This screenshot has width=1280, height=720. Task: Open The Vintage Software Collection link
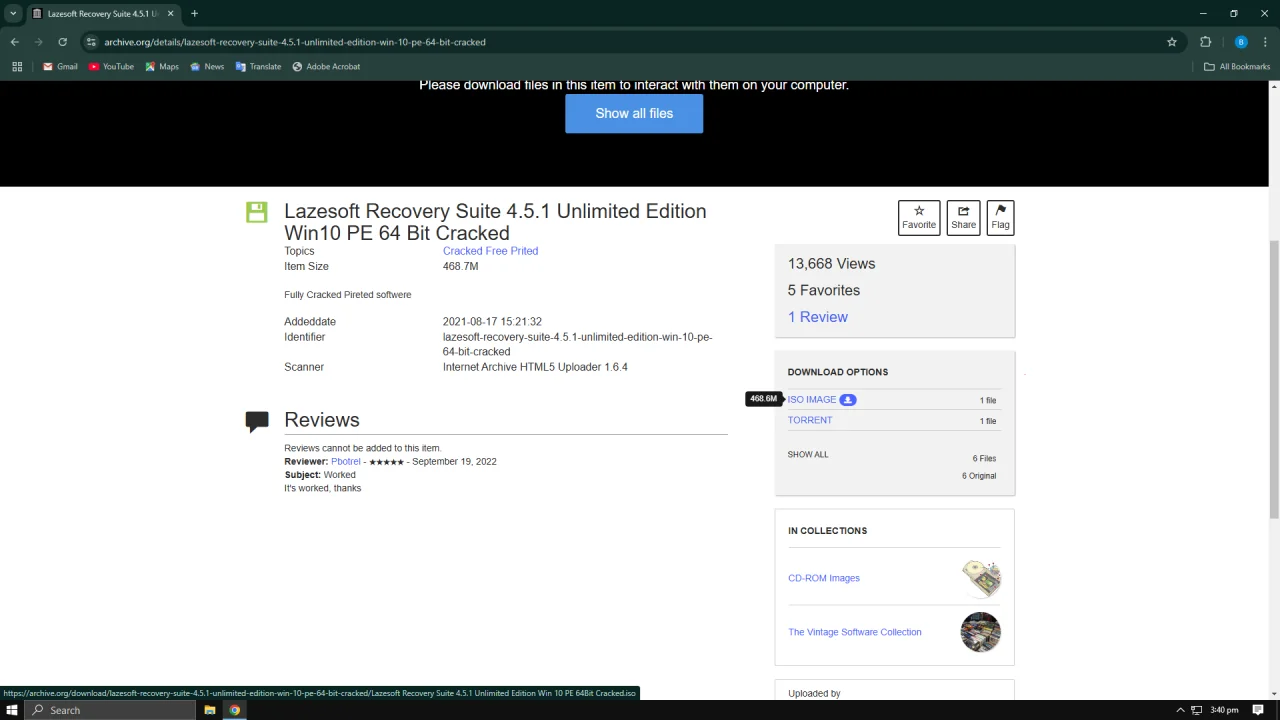[x=855, y=632]
